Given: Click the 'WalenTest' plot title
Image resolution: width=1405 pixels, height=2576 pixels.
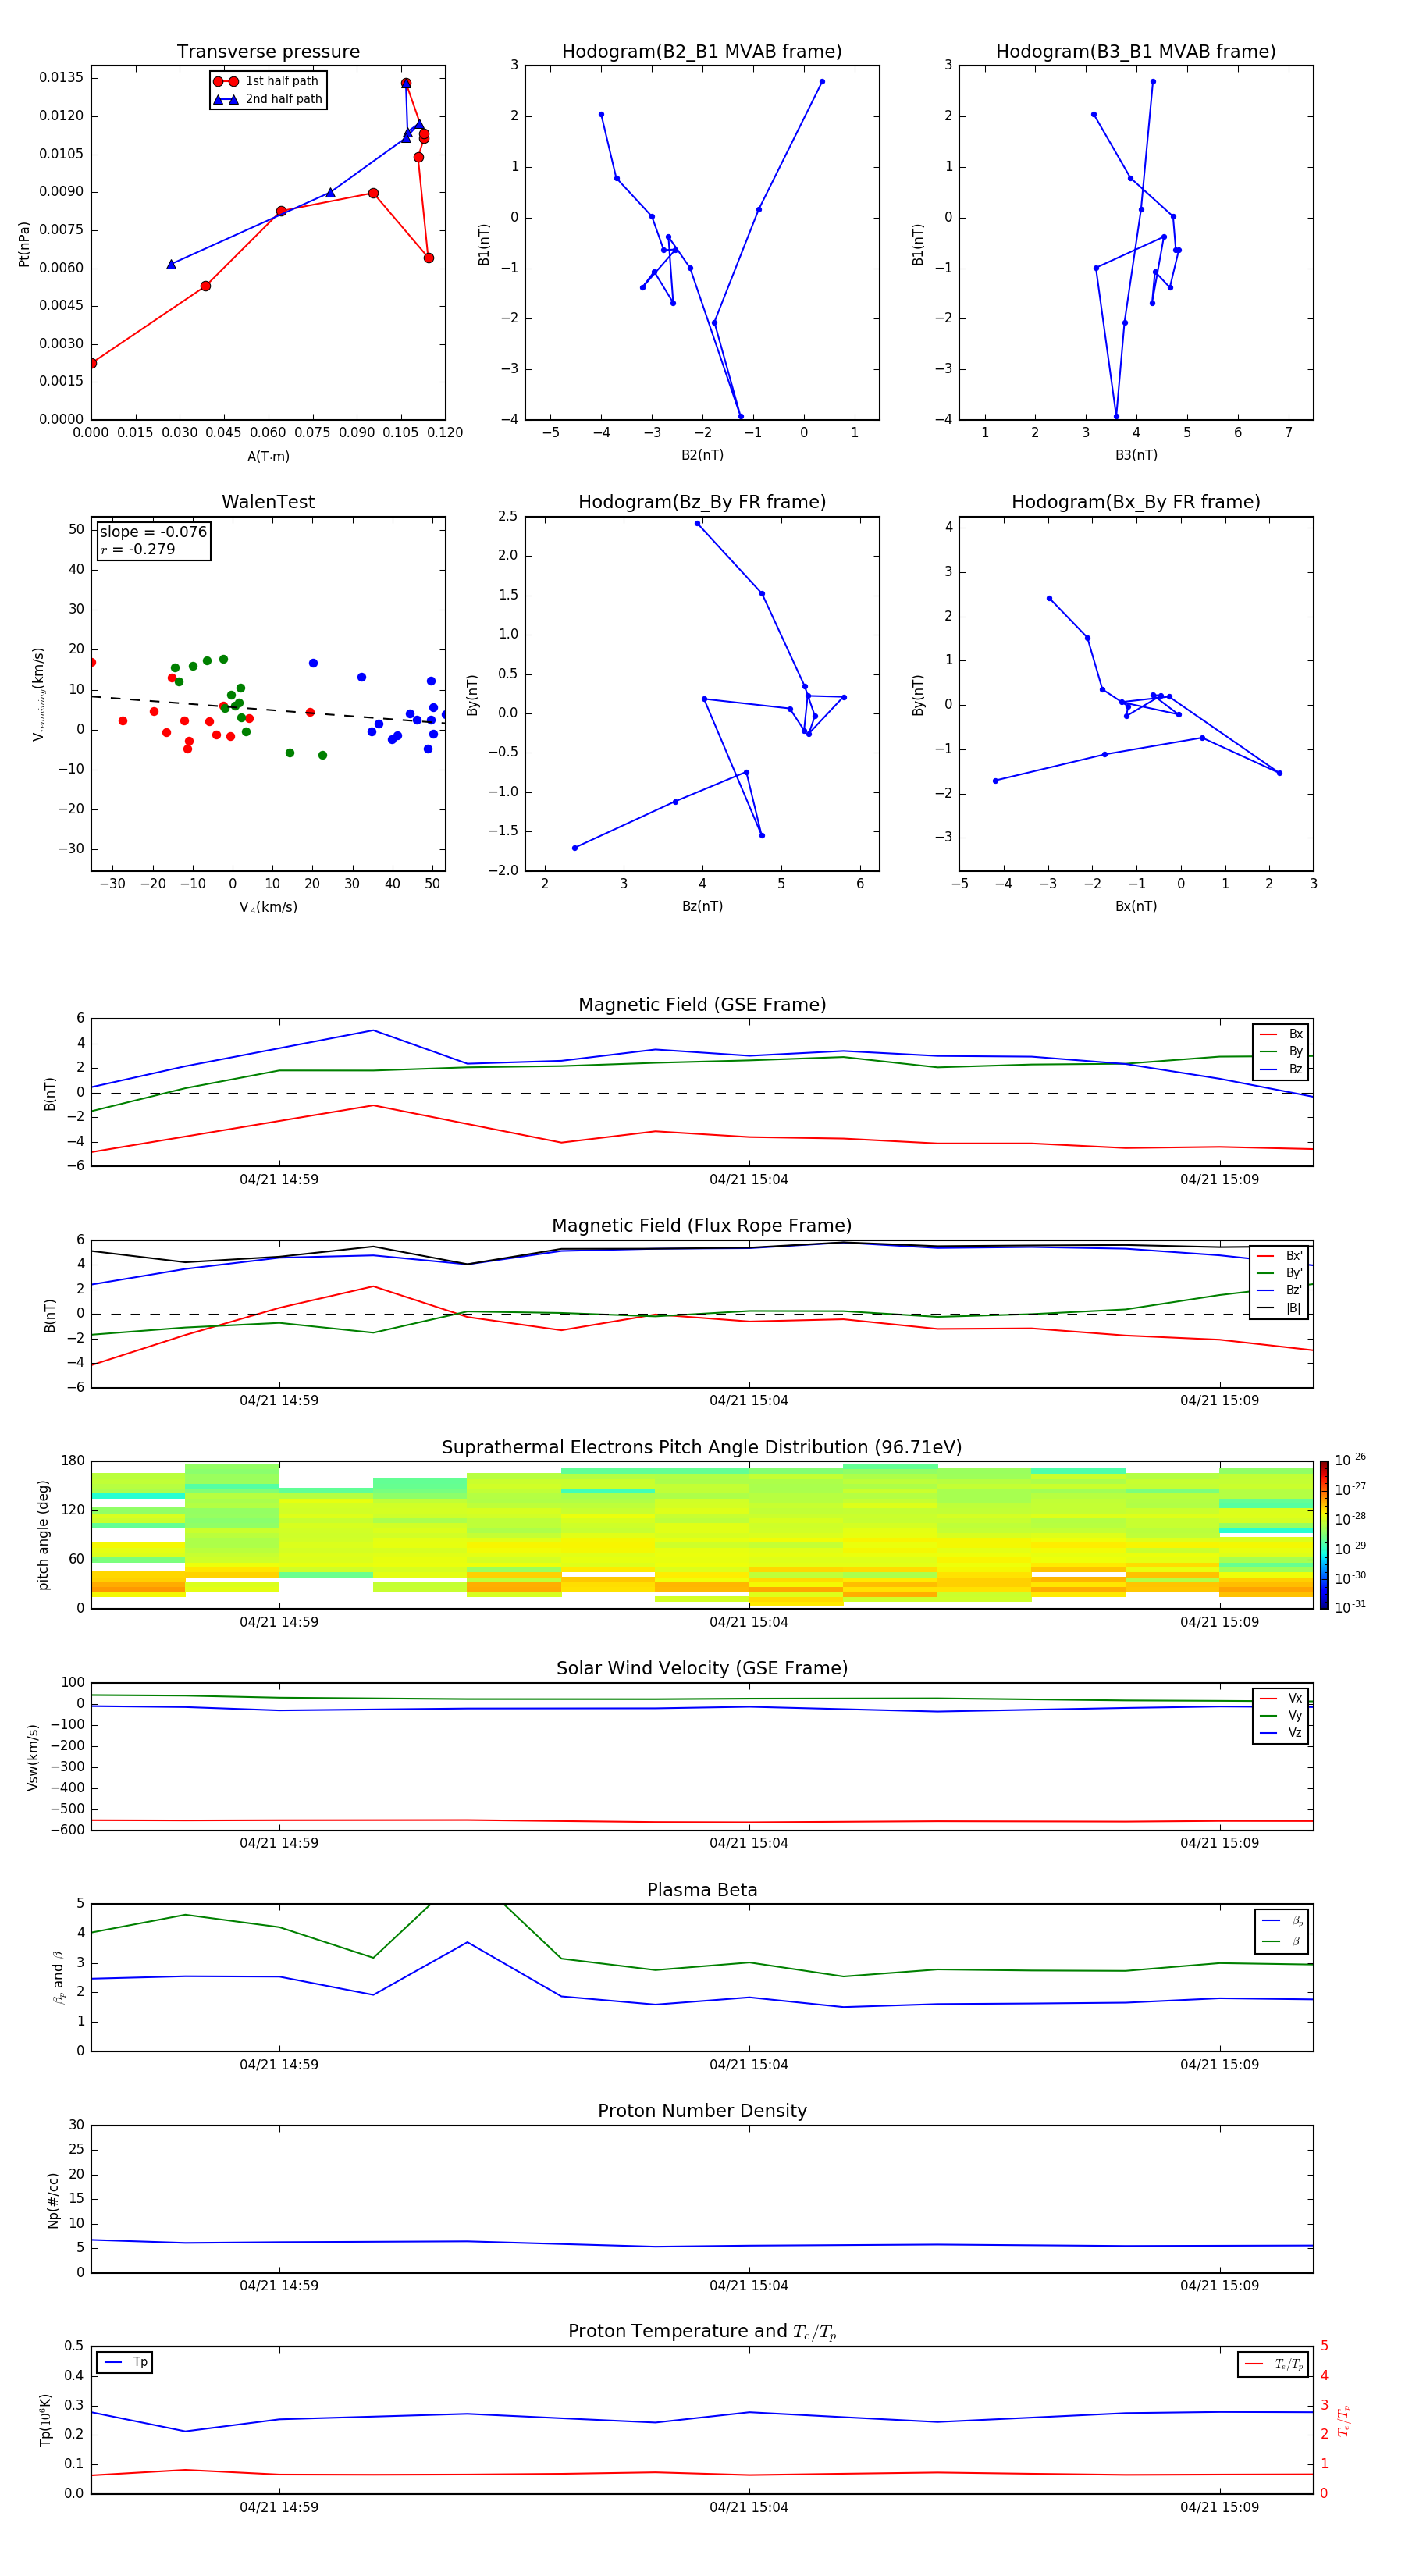Looking at the screenshot, I should pyautogui.click(x=268, y=502).
